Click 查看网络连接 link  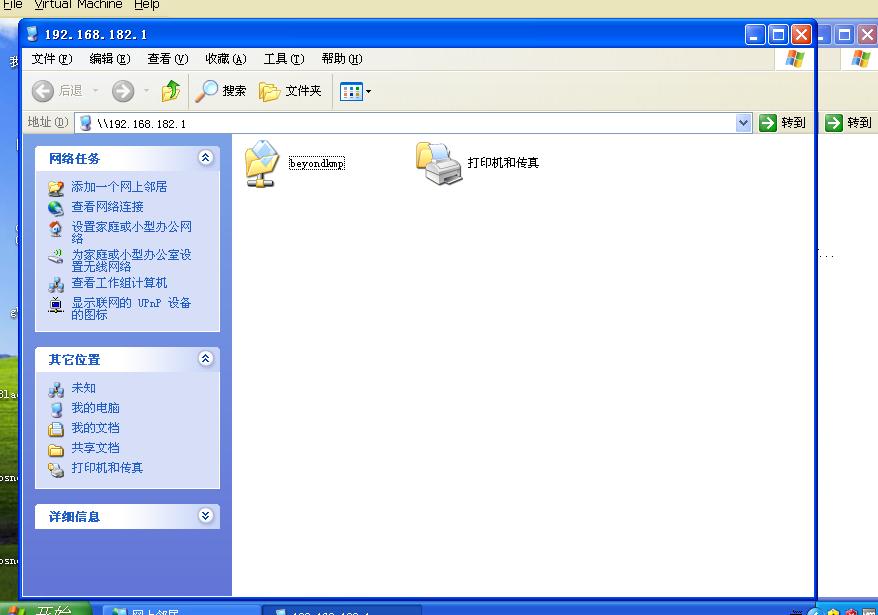[107, 207]
